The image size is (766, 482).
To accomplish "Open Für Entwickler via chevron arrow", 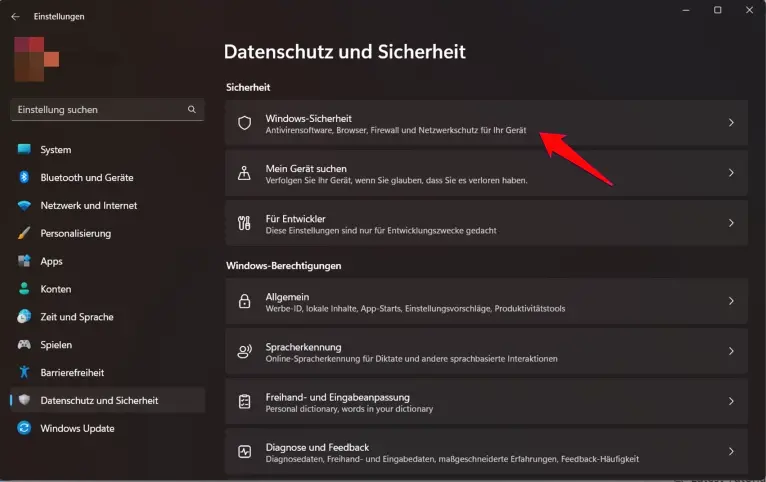I will [x=731, y=223].
